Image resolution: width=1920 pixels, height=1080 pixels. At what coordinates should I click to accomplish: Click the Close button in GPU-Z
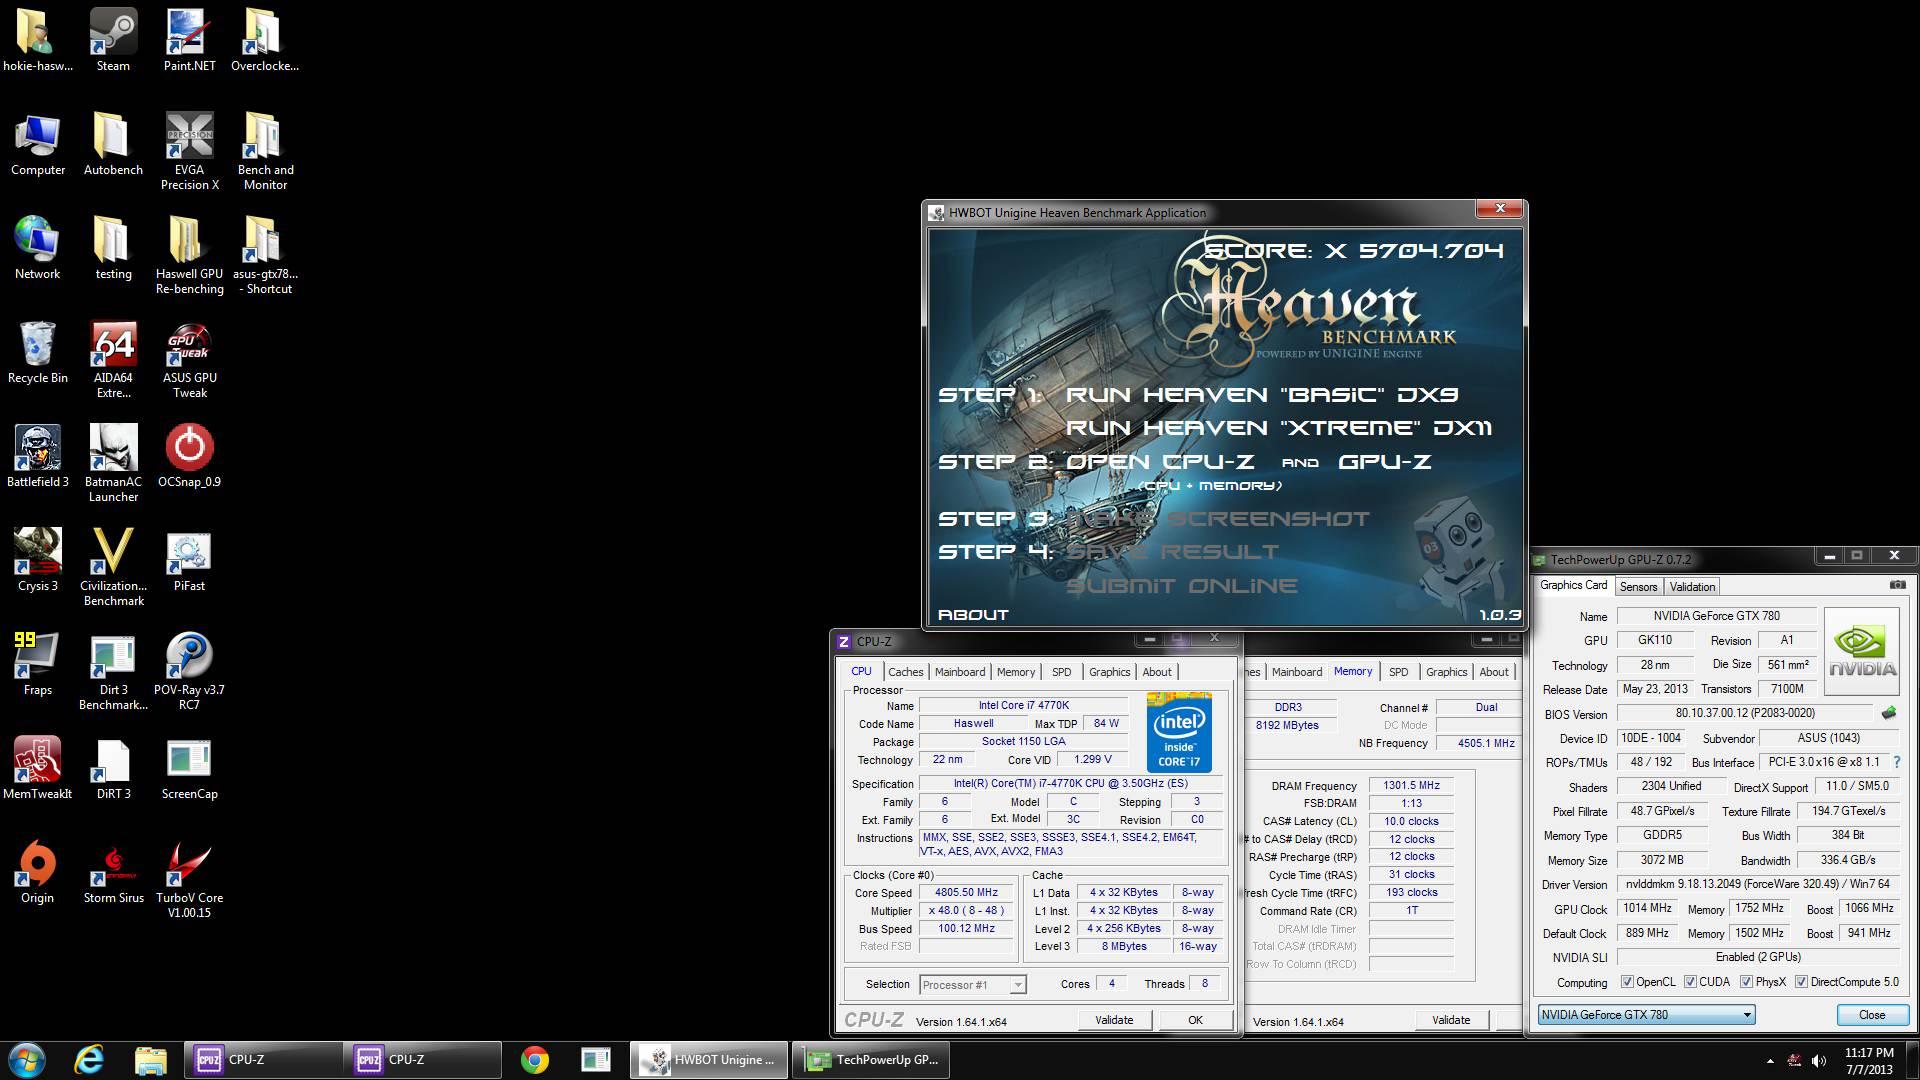click(1872, 1015)
